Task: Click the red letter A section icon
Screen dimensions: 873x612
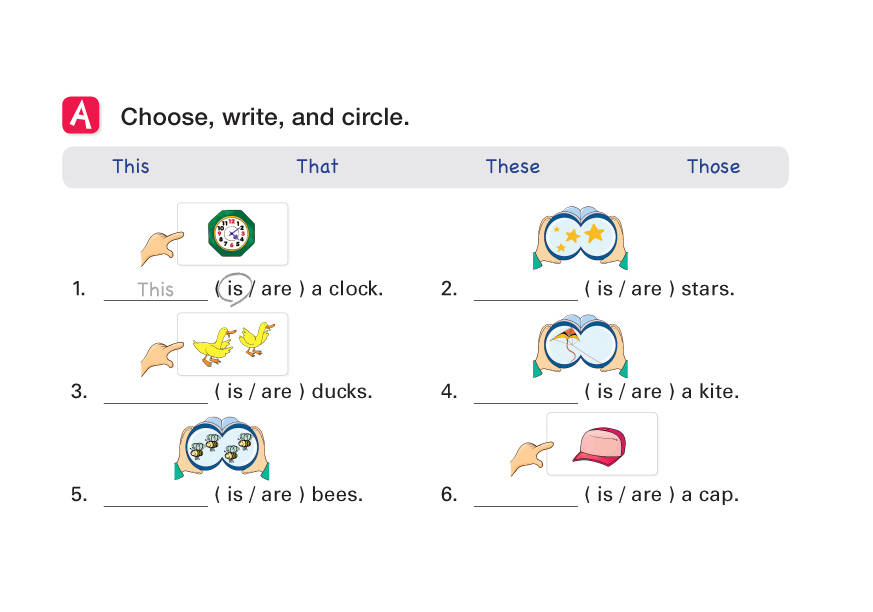Action: [x=81, y=116]
